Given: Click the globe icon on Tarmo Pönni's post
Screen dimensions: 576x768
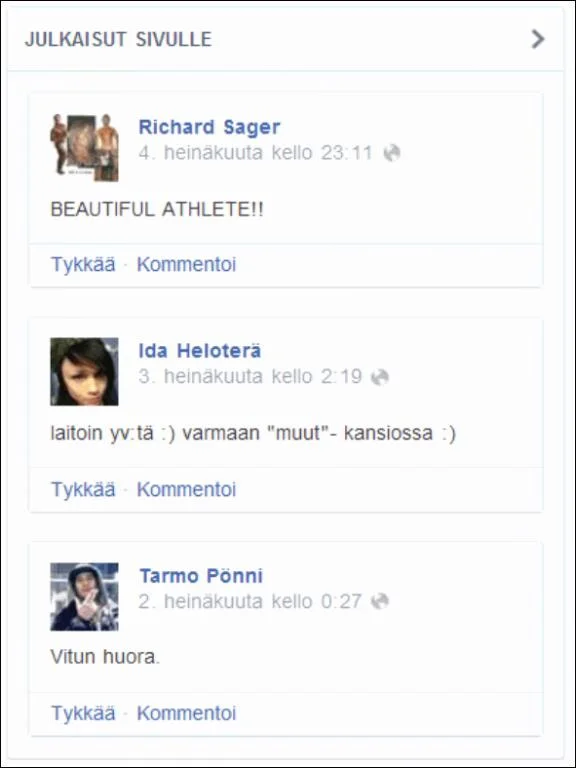Looking at the screenshot, I should [380, 601].
